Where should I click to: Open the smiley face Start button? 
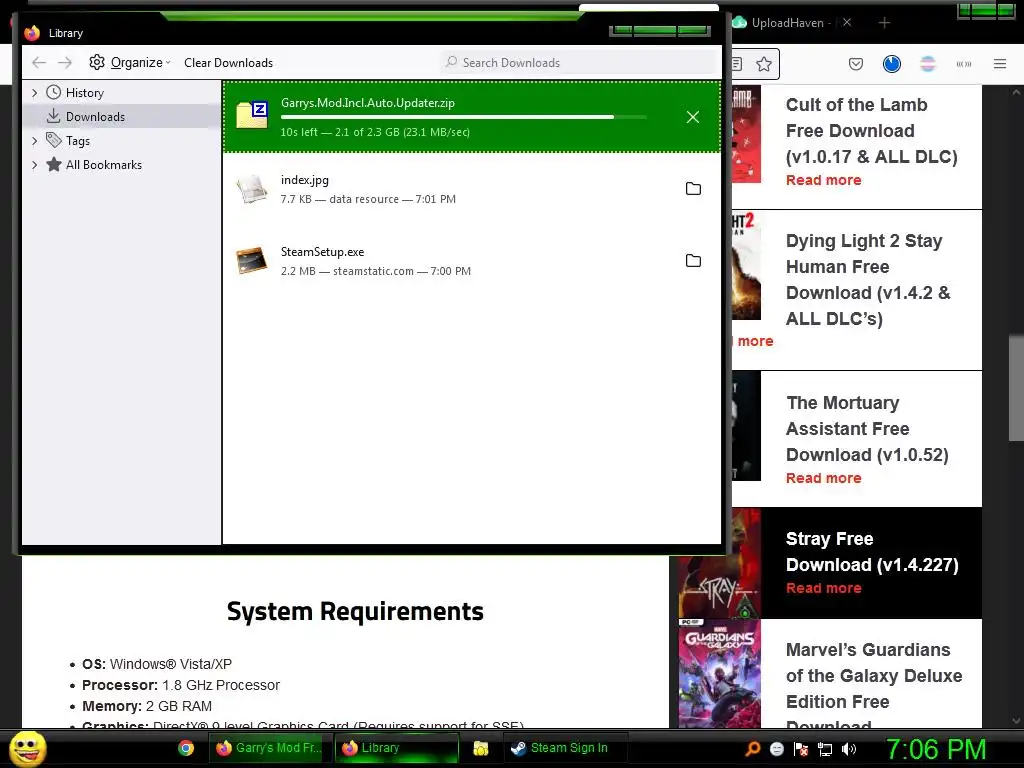pos(27,749)
